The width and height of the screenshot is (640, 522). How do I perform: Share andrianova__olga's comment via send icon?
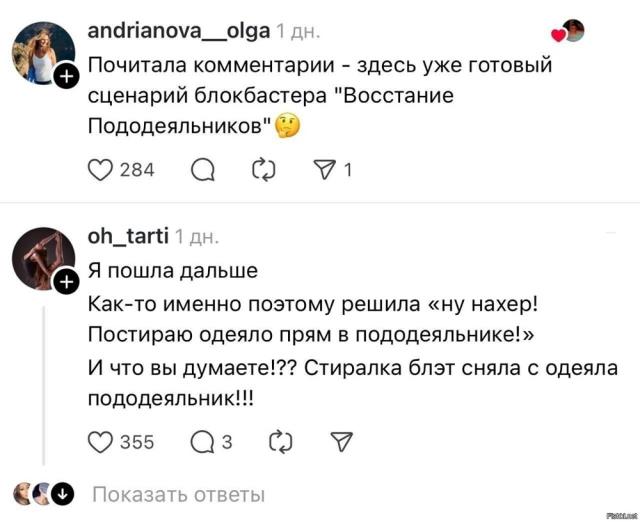point(327,170)
